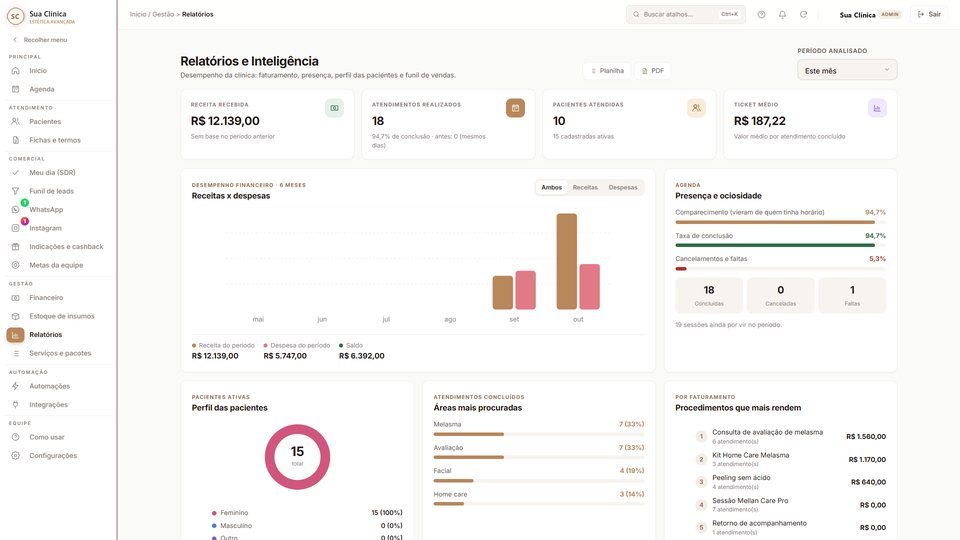Click the Sair logout button

929,14
